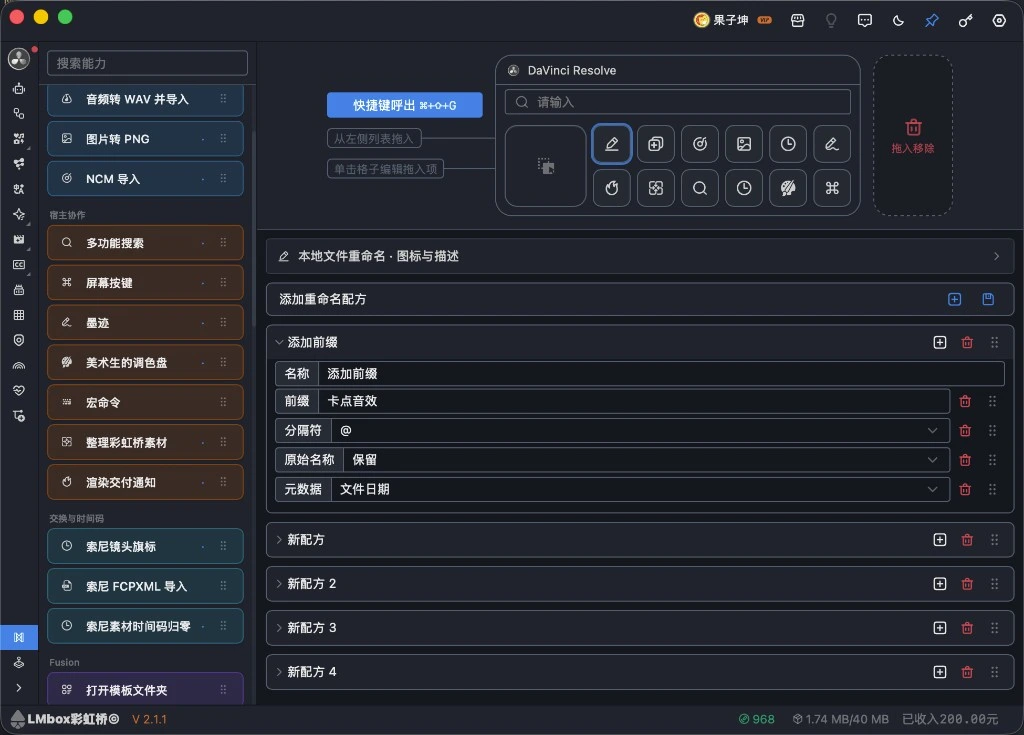Click the DaVinci Resolve avatar in sidebar
This screenshot has height=735, width=1024.
point(19,59)
